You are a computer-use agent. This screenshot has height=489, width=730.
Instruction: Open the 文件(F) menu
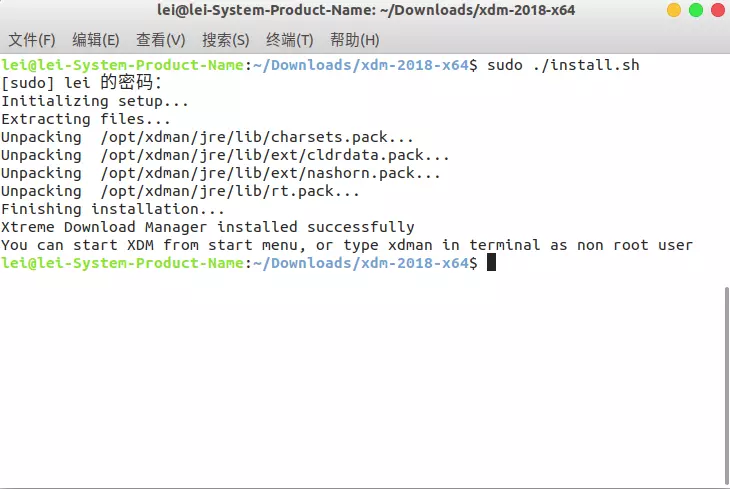pos(32,40)
